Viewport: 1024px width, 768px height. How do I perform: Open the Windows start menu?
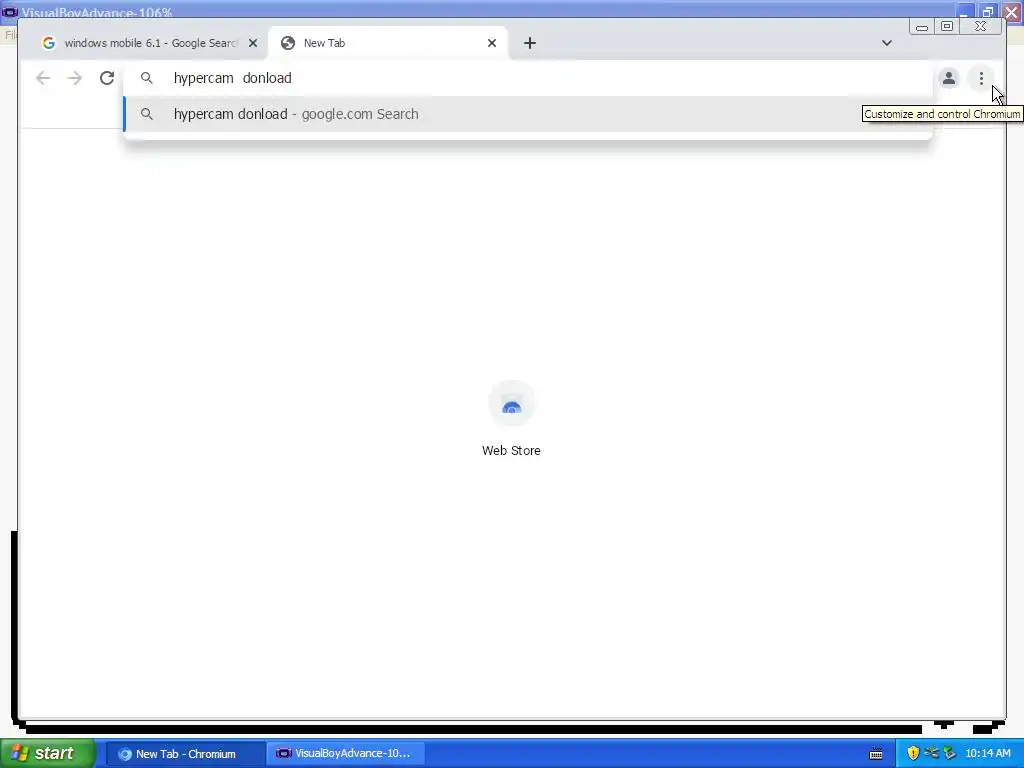click(x=48, y=753)
